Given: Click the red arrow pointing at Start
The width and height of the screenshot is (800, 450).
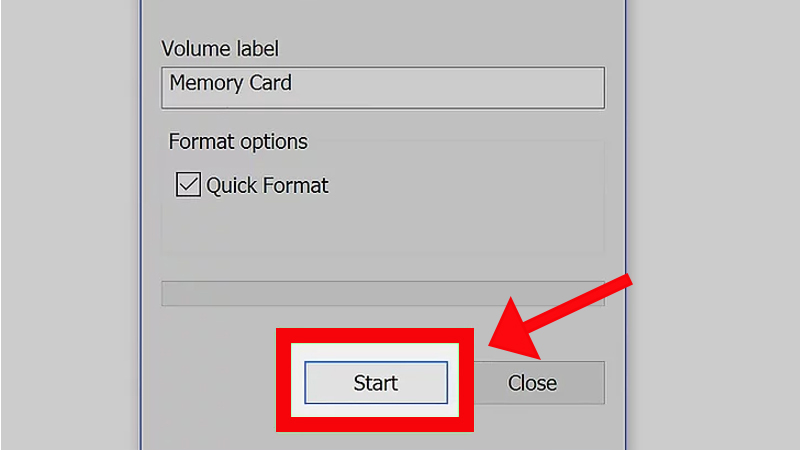Looking at the screenshot, I should click(x=560, y=320).
